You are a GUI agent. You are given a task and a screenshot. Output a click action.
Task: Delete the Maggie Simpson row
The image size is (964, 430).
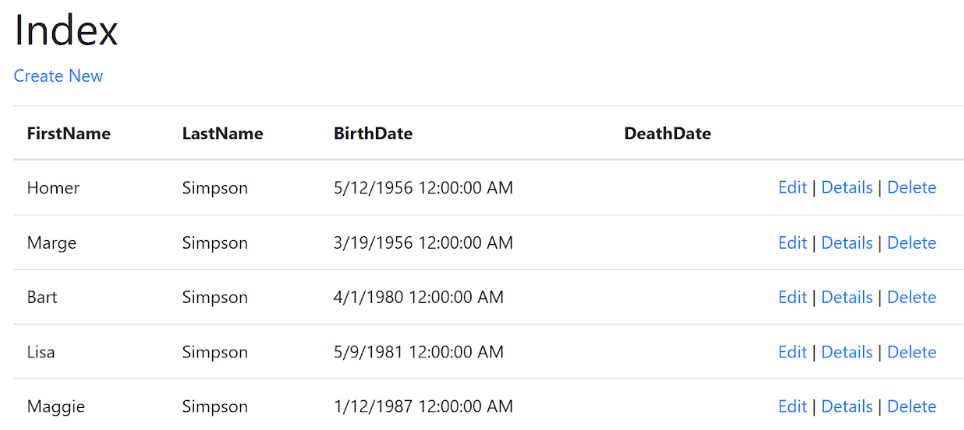click(x=911, y=406)
